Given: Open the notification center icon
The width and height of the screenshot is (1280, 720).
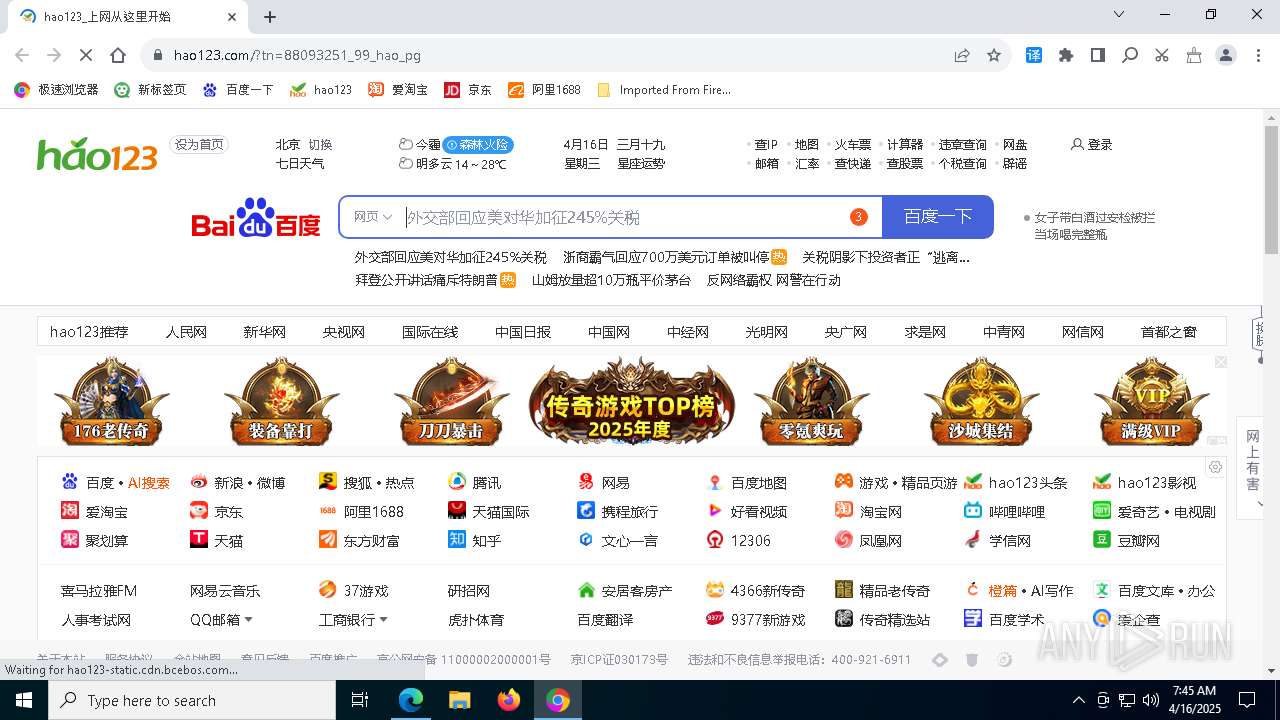Looking at the screenshot, I should coord(1247,700).
